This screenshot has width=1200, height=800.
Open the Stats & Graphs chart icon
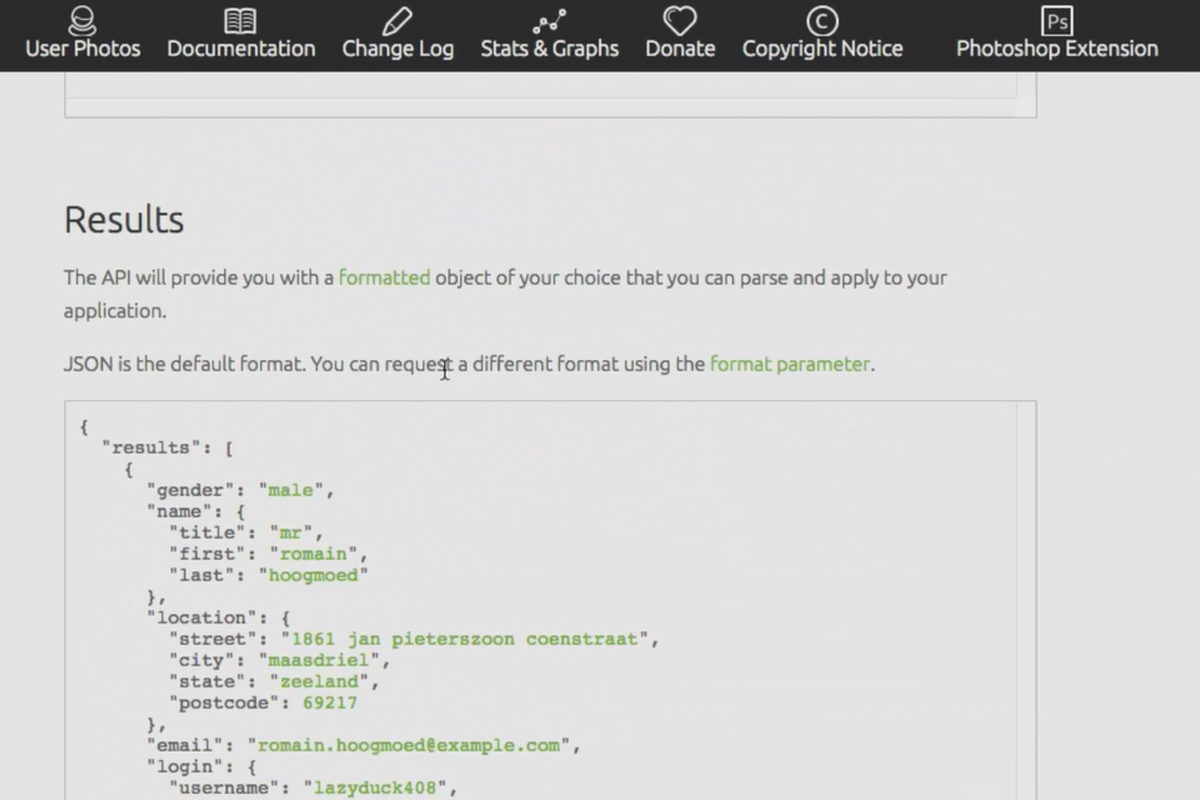tap(549, 20)
